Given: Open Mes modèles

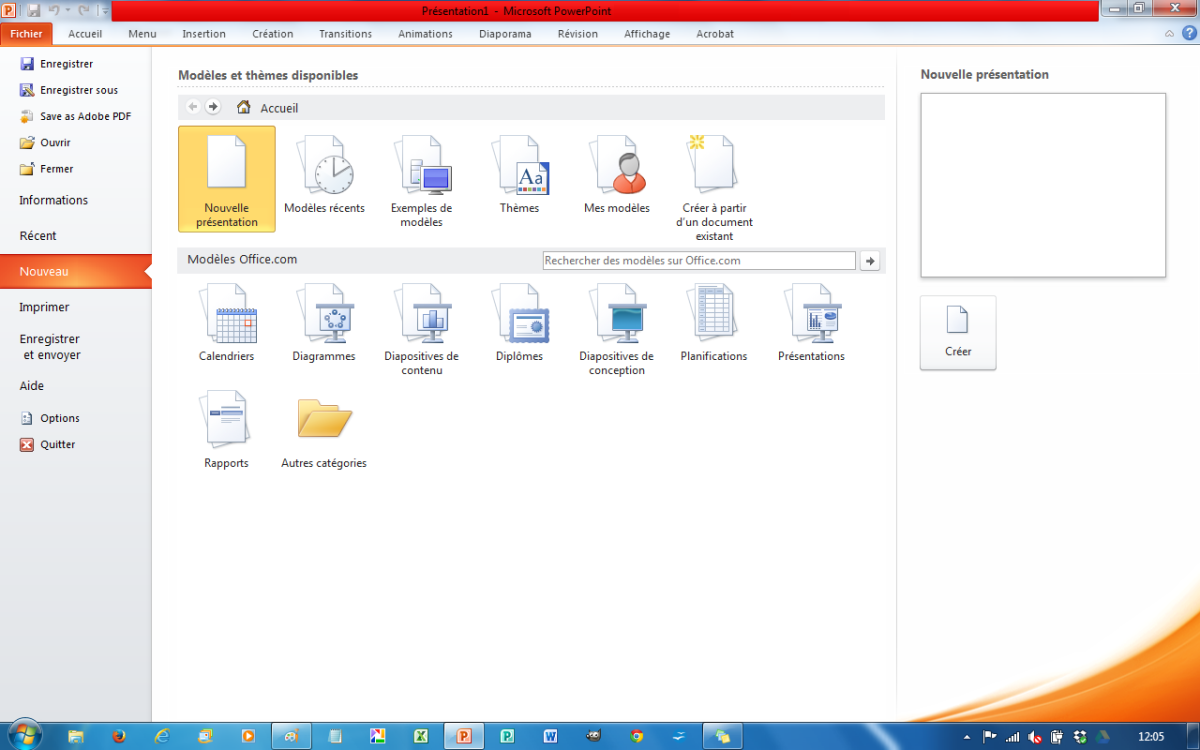Looking at the screenshot, I should tap(617, 175).
